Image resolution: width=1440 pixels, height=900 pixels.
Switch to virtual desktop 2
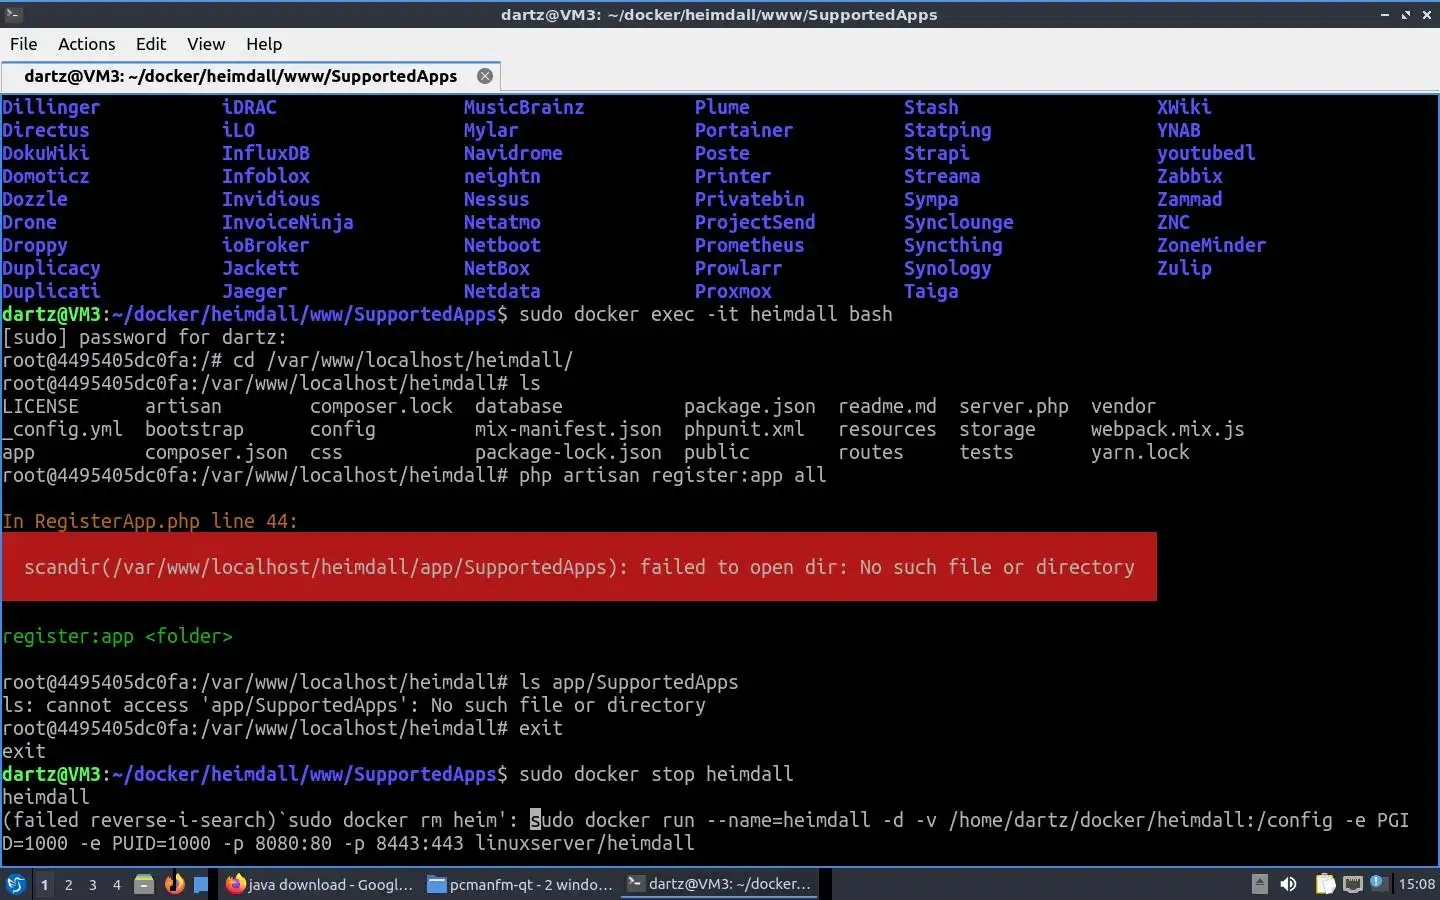click(x=68, y=884)
